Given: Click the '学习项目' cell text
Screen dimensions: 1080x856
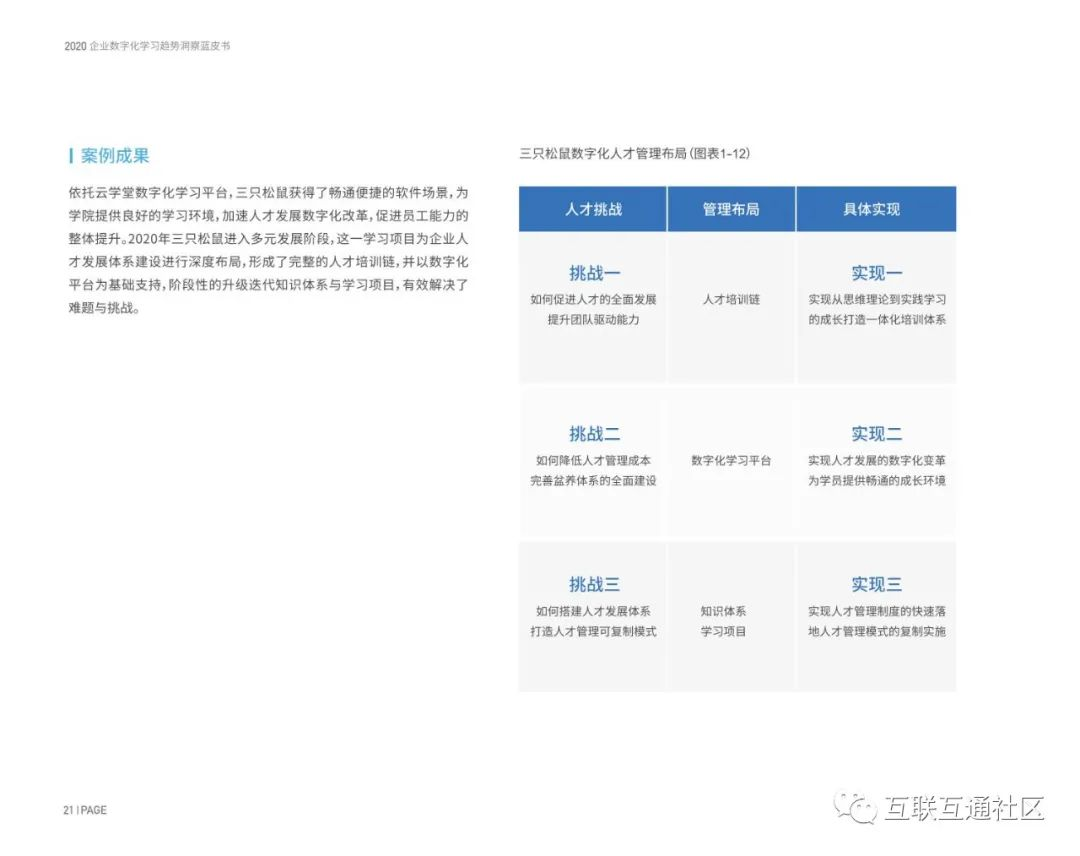Looking at the screenshot, I should 723,631.
